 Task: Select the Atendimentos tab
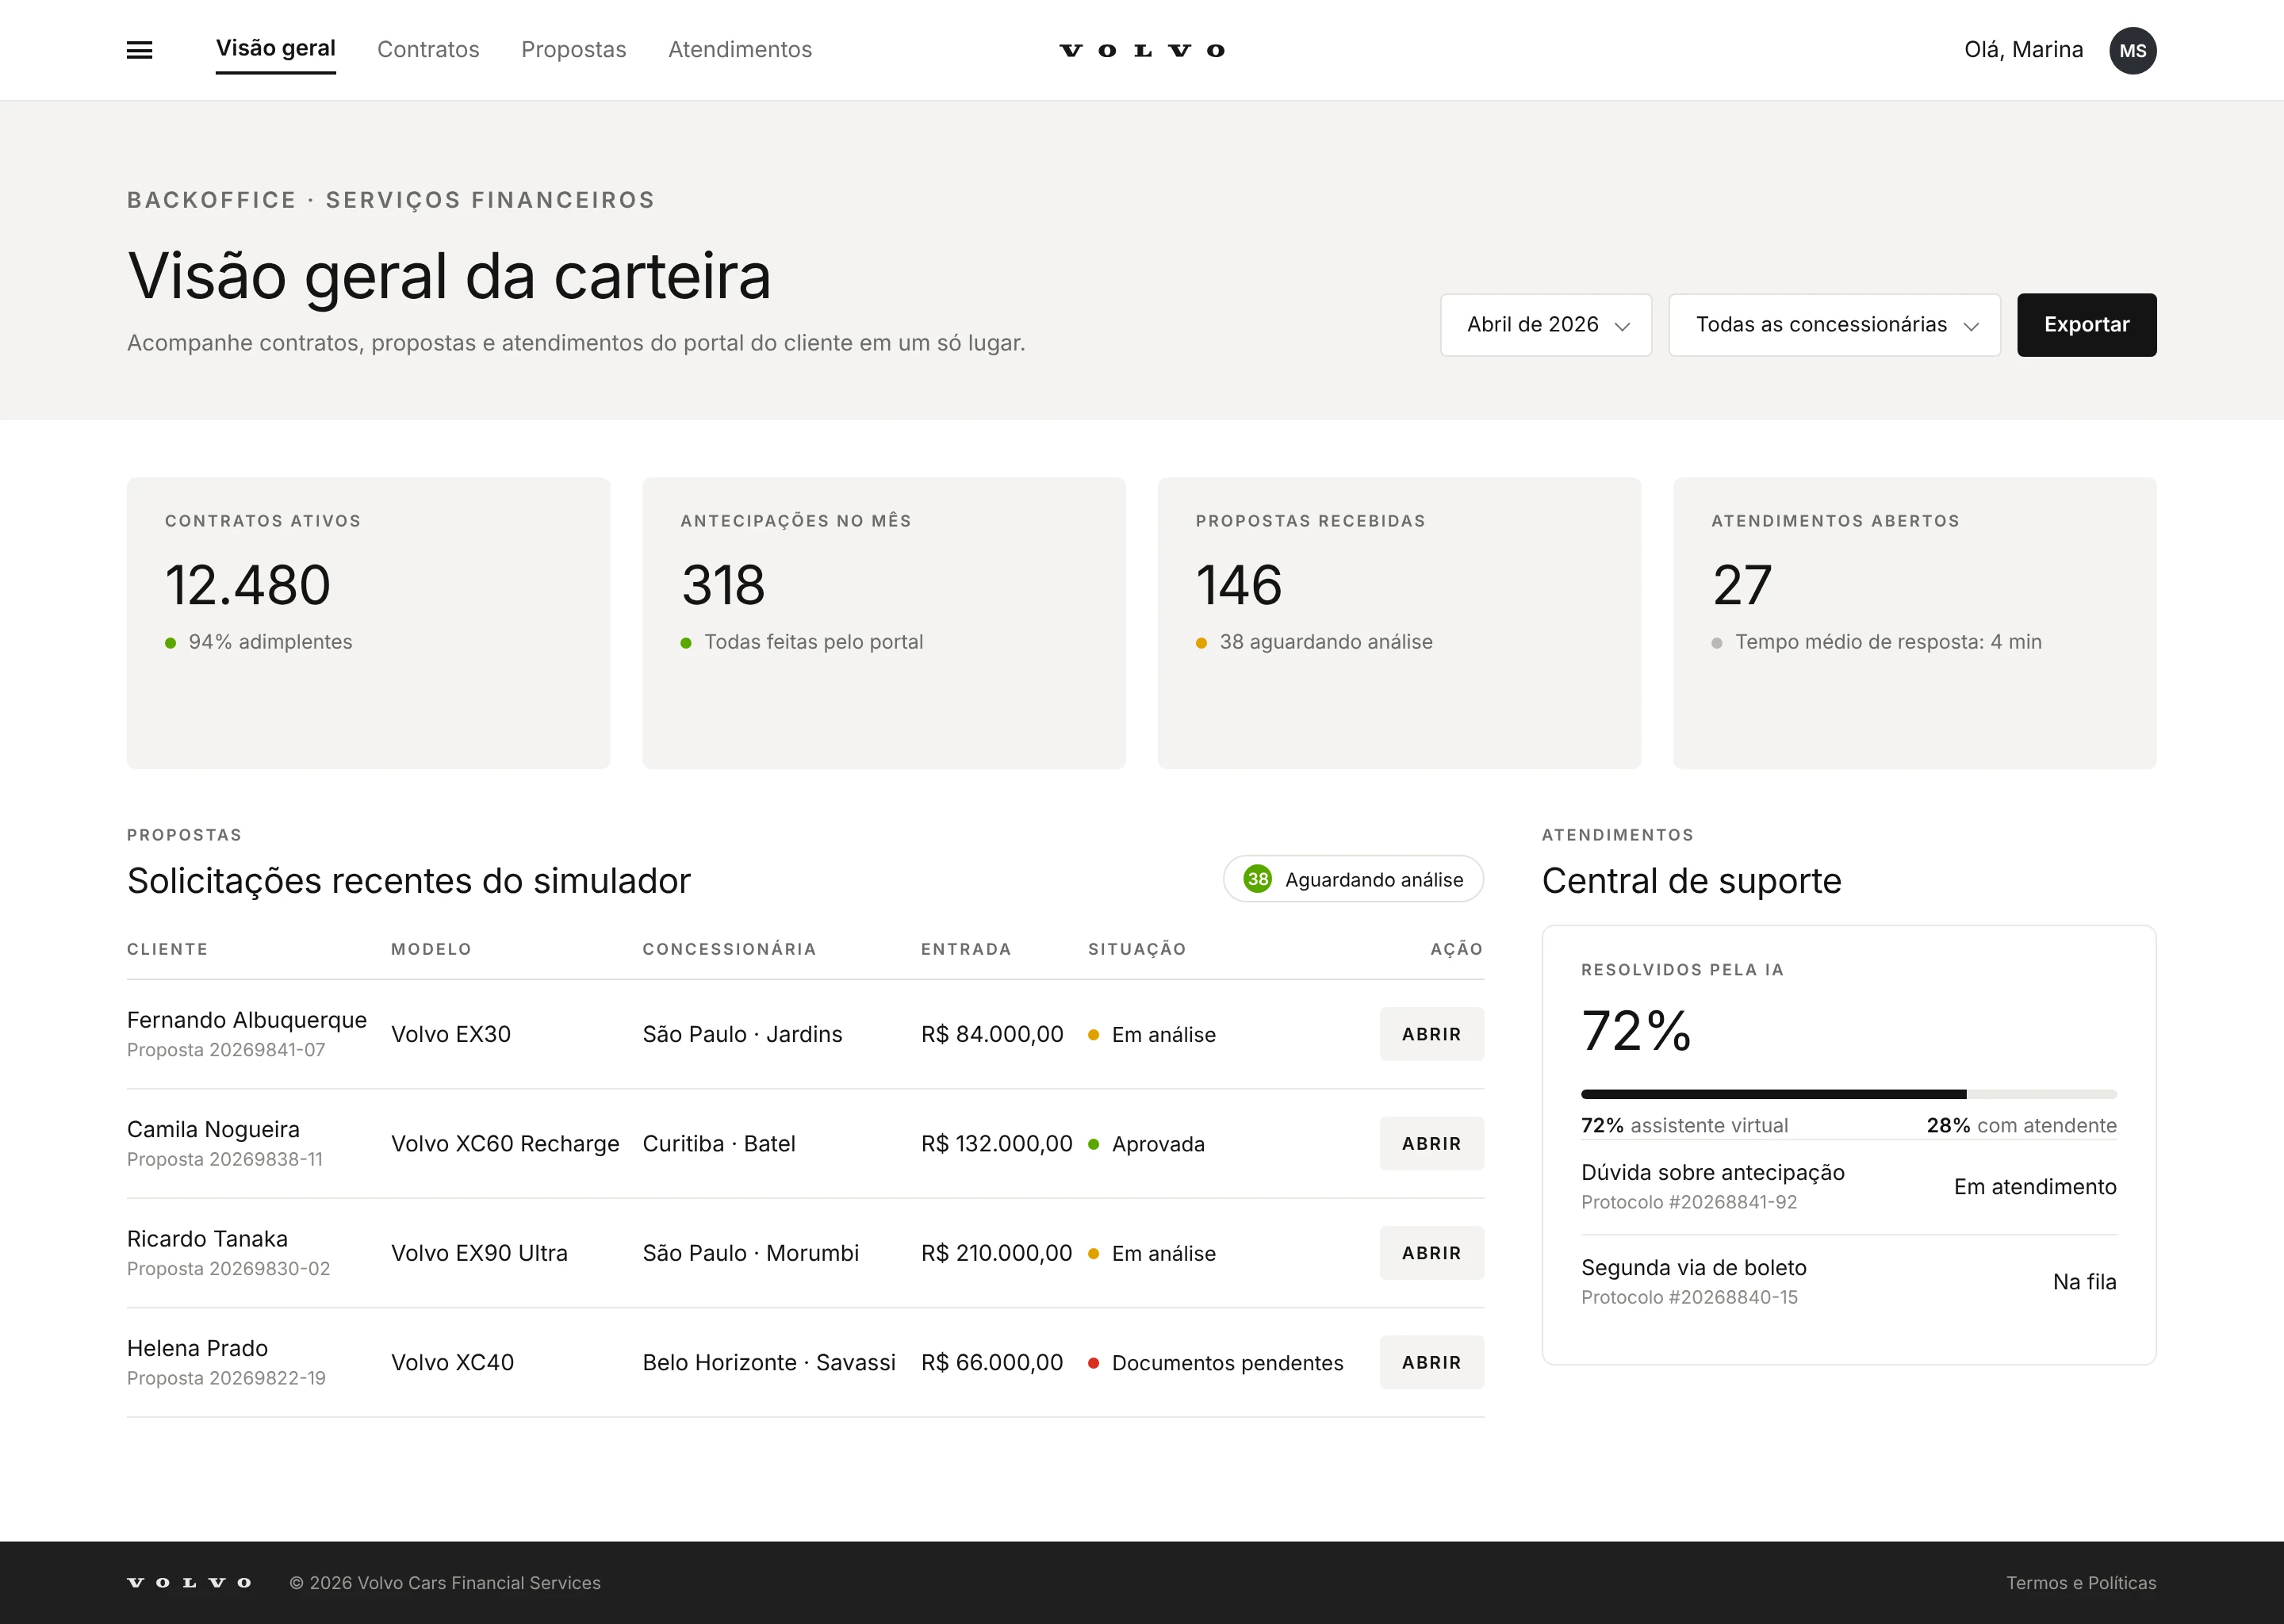coord(740,49)
